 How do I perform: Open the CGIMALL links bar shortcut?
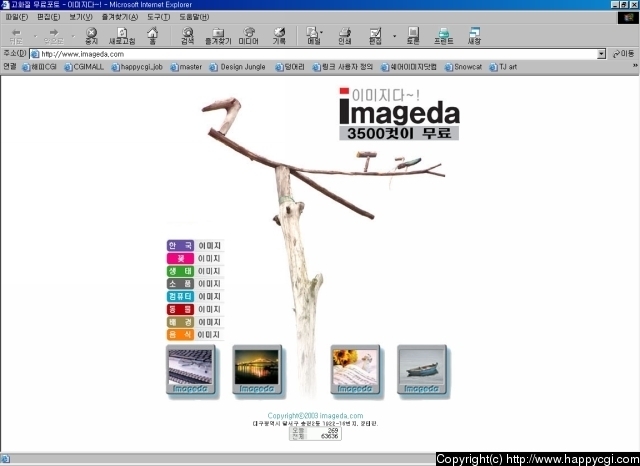pyautogui.click(x=84, y=67)
